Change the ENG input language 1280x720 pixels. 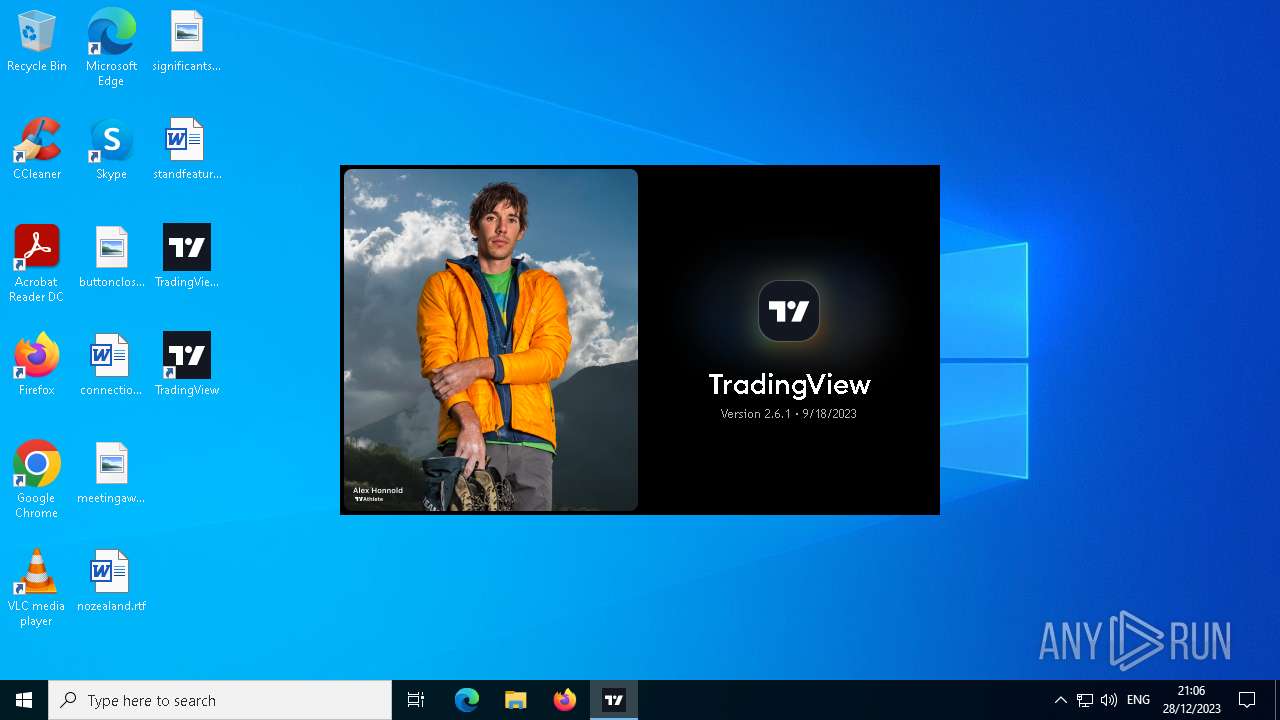tap(1138, 700)
